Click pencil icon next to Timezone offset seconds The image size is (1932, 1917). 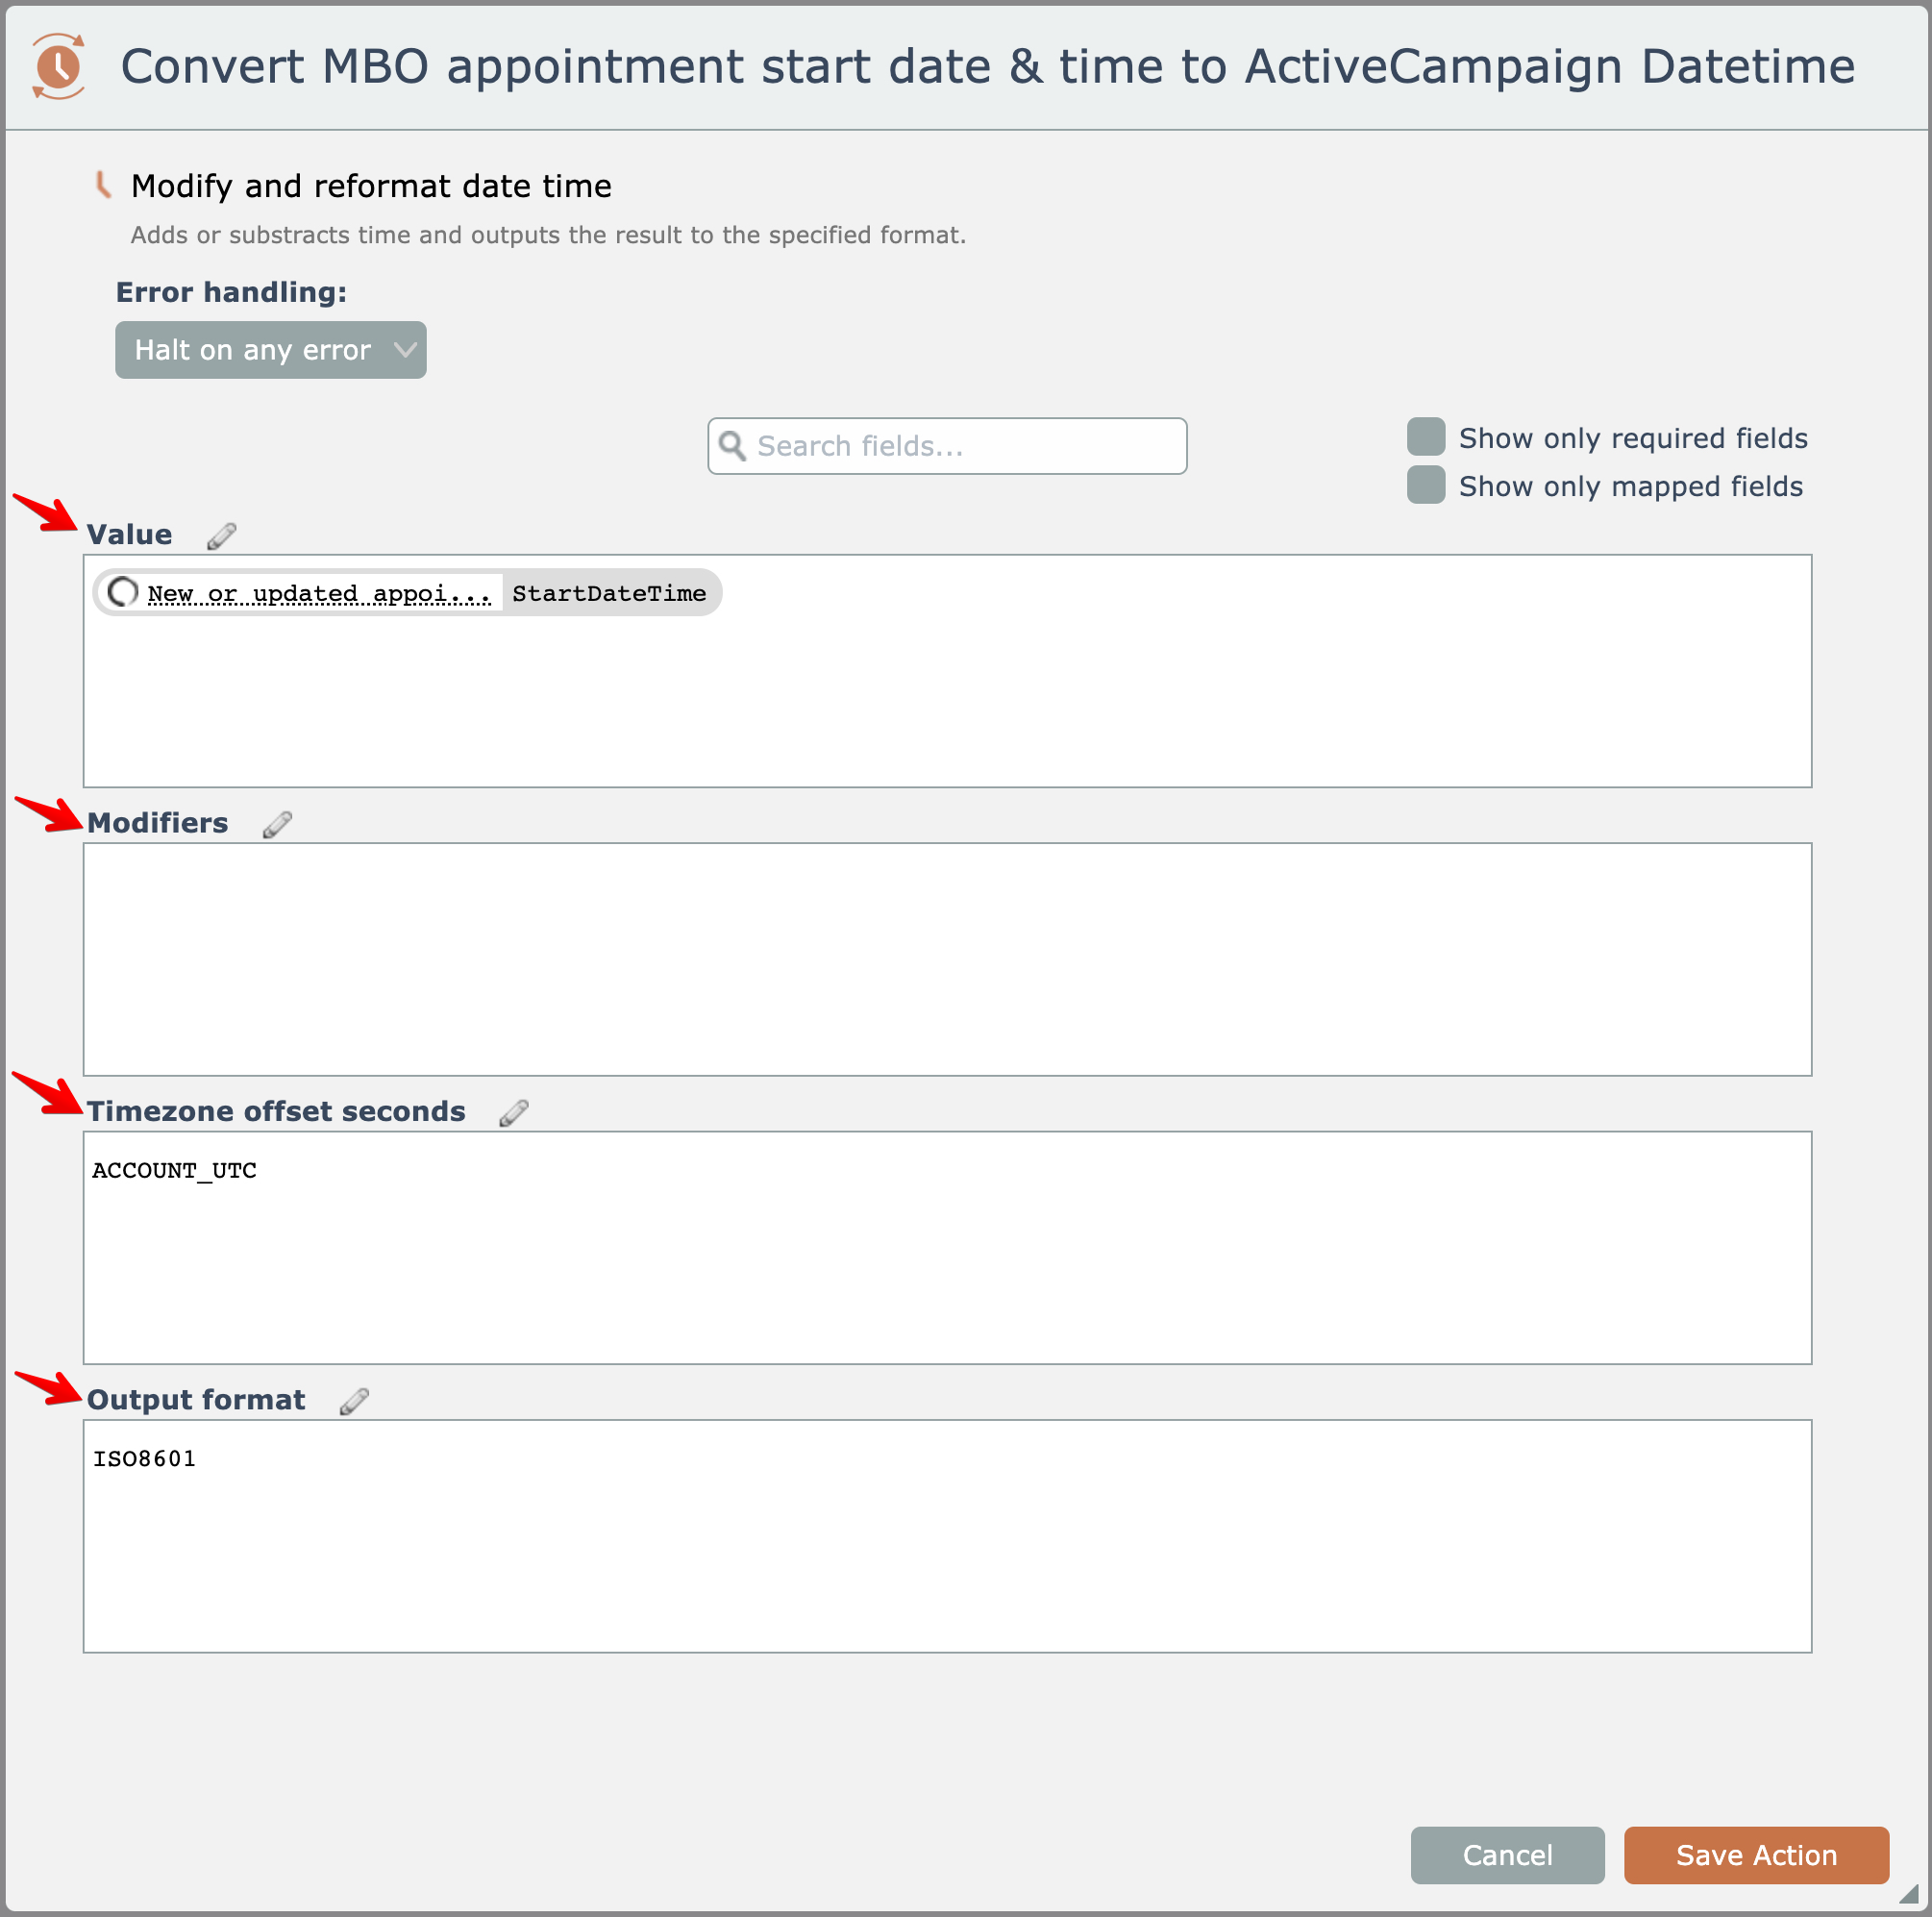click(514, 1112)
